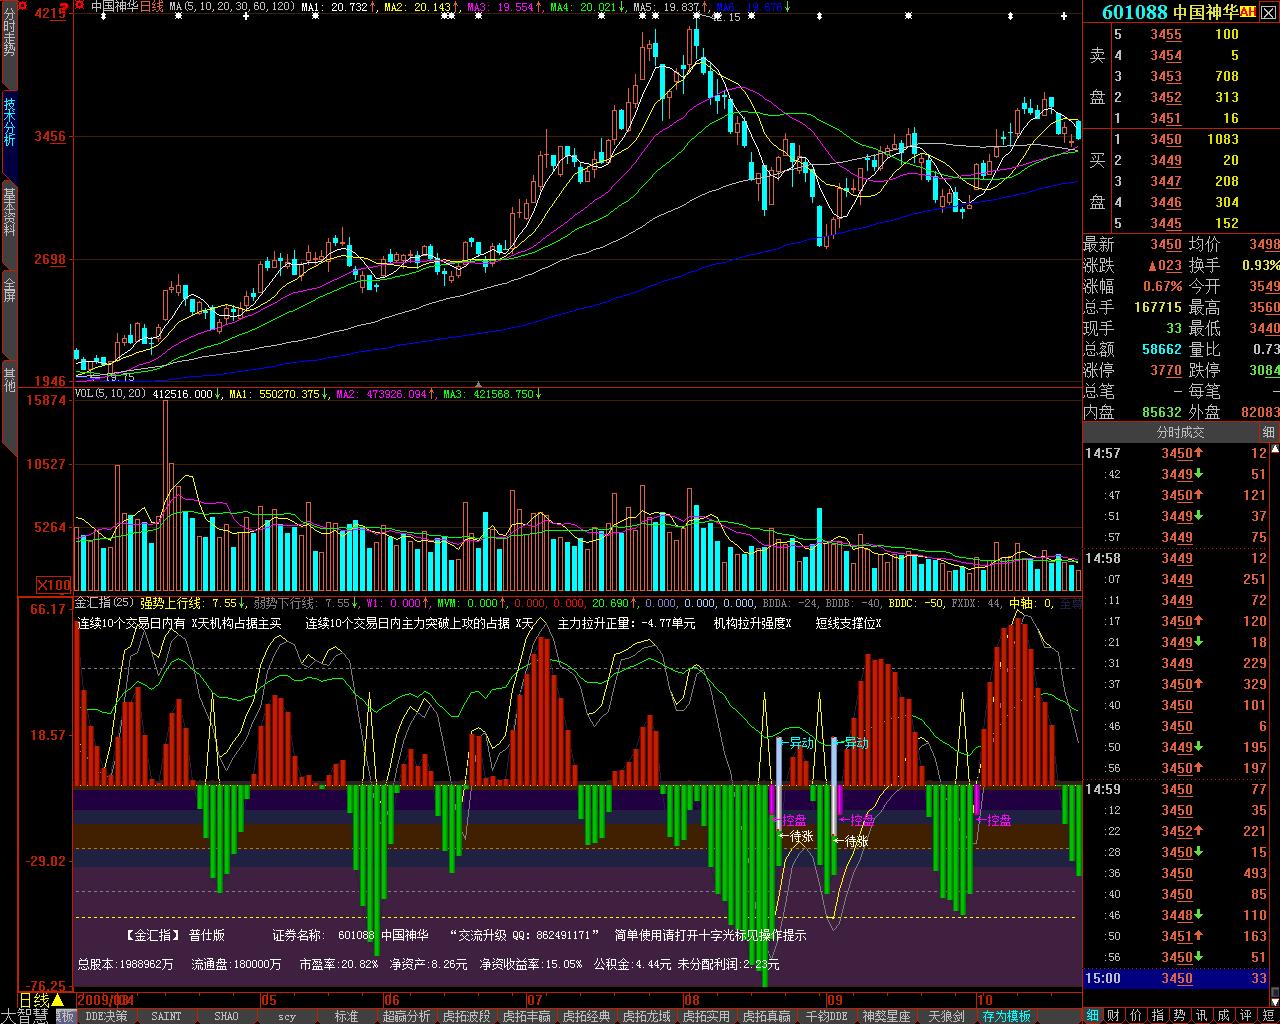1280x1024 pixels.
Task: Open the 大智慧 logo menu
Action: (24, 1016)
